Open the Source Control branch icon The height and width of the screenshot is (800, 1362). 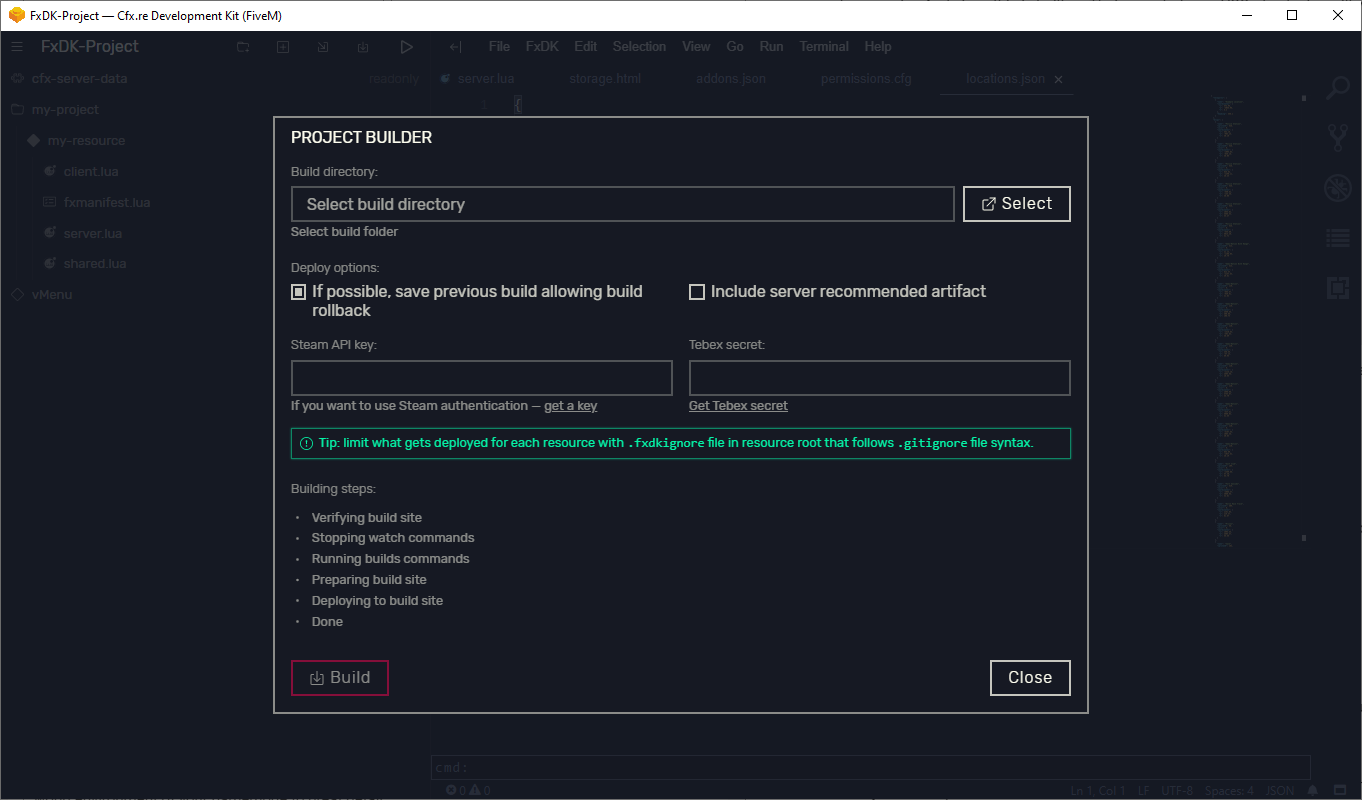[x=1337, y=137]
